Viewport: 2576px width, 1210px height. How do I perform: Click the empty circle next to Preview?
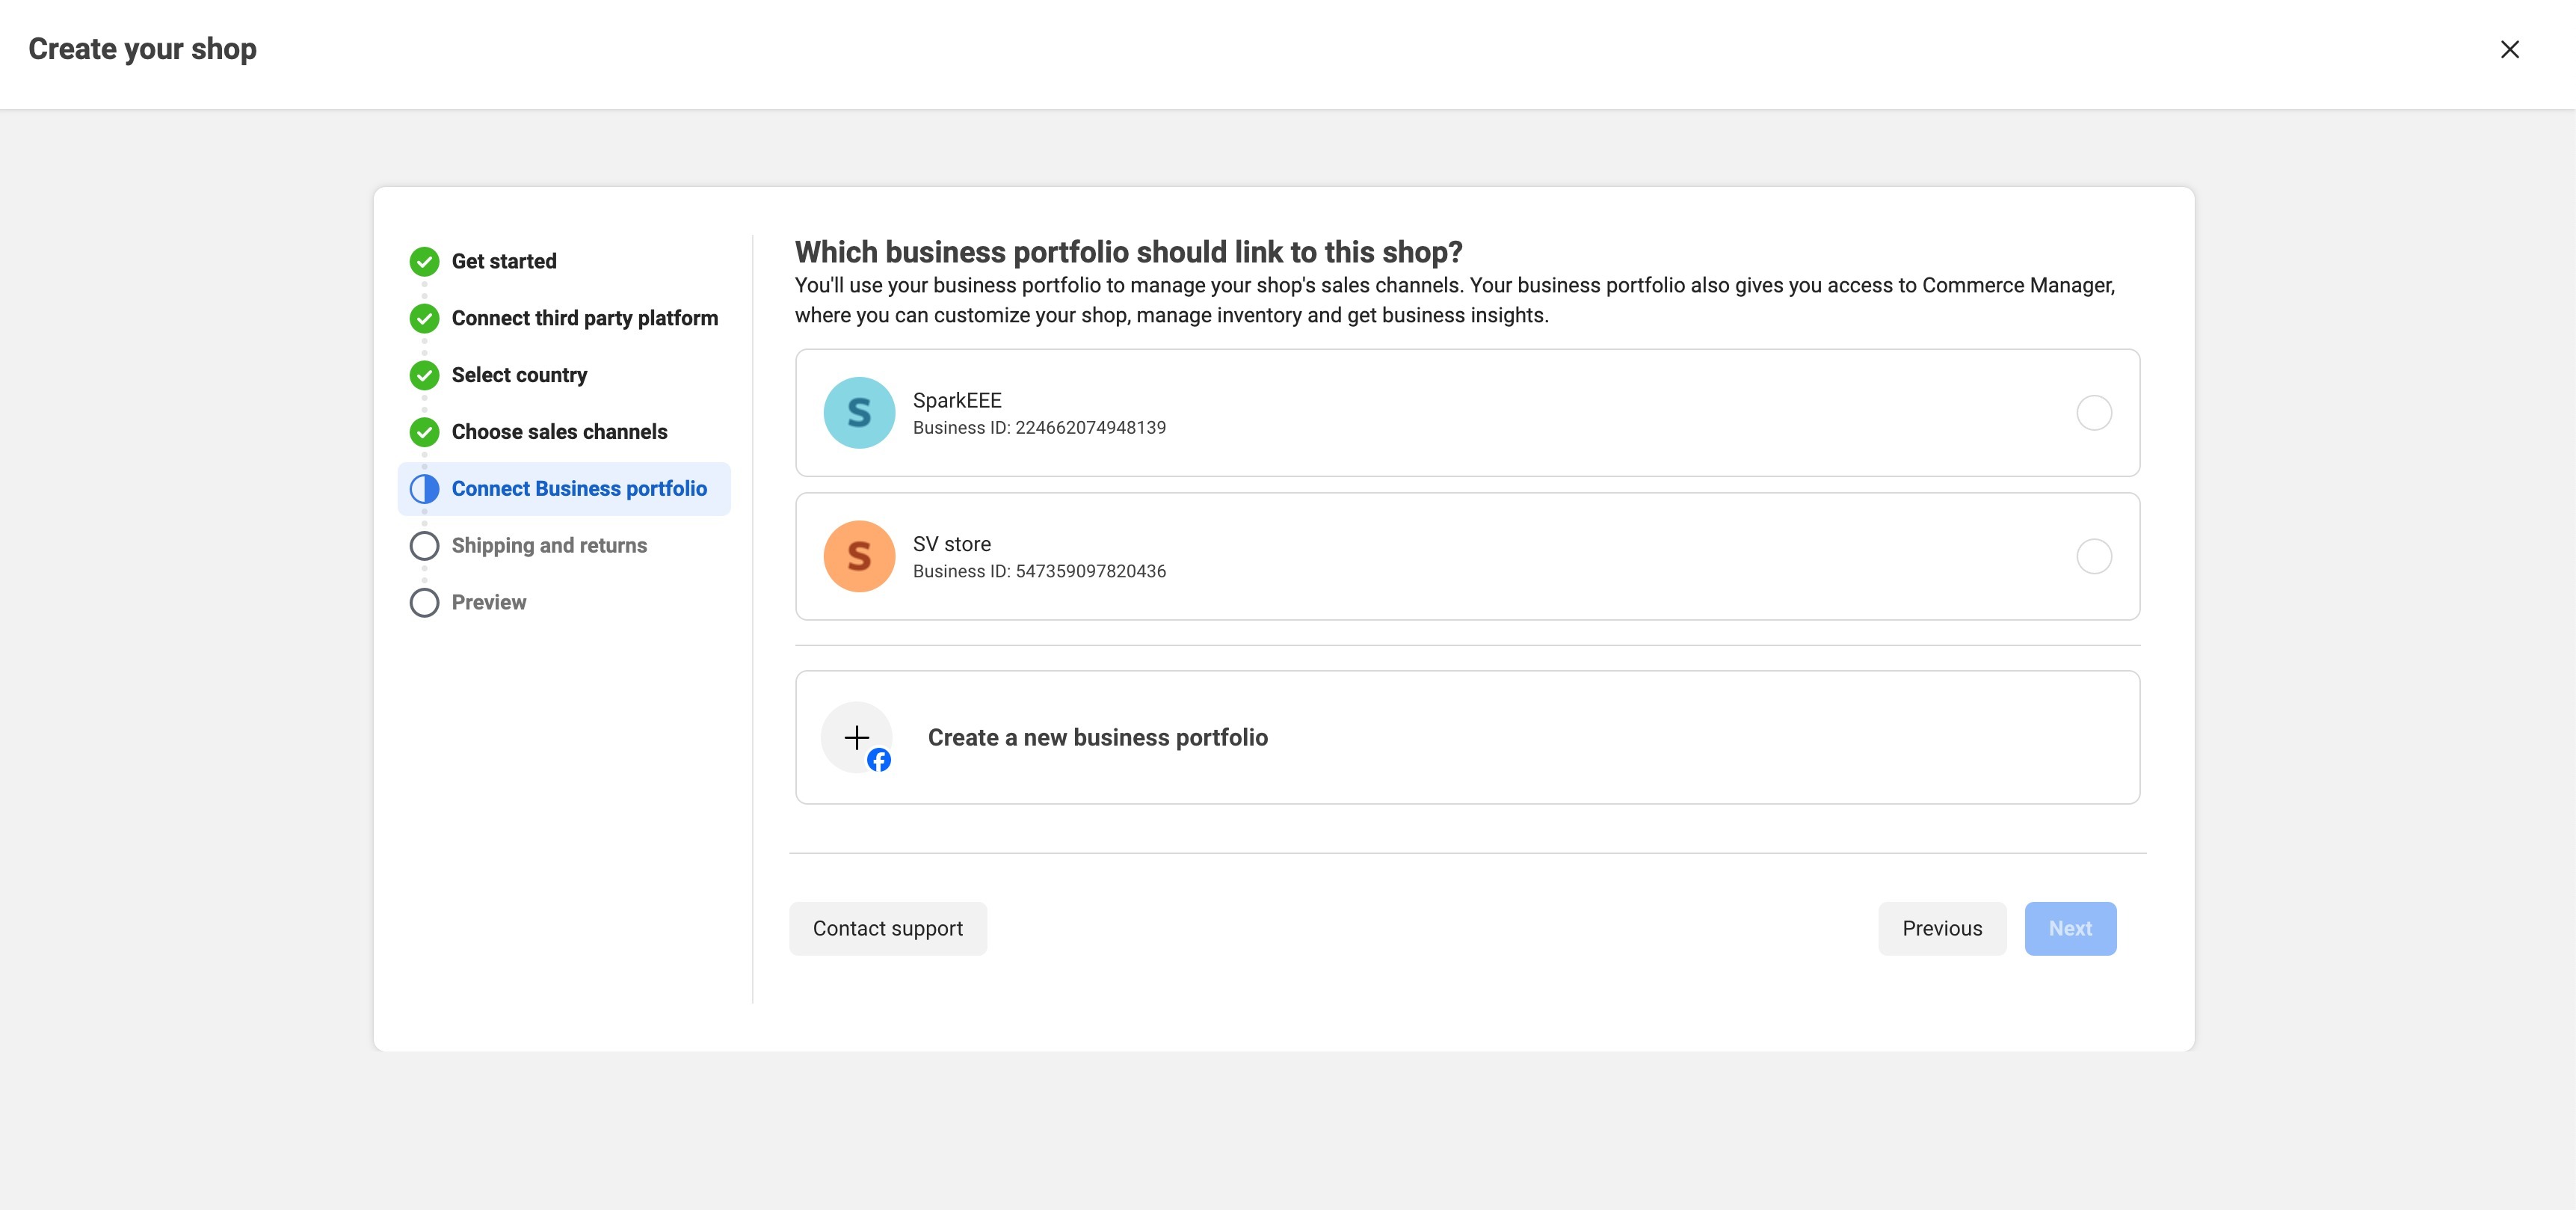click(x=424, y=603)
